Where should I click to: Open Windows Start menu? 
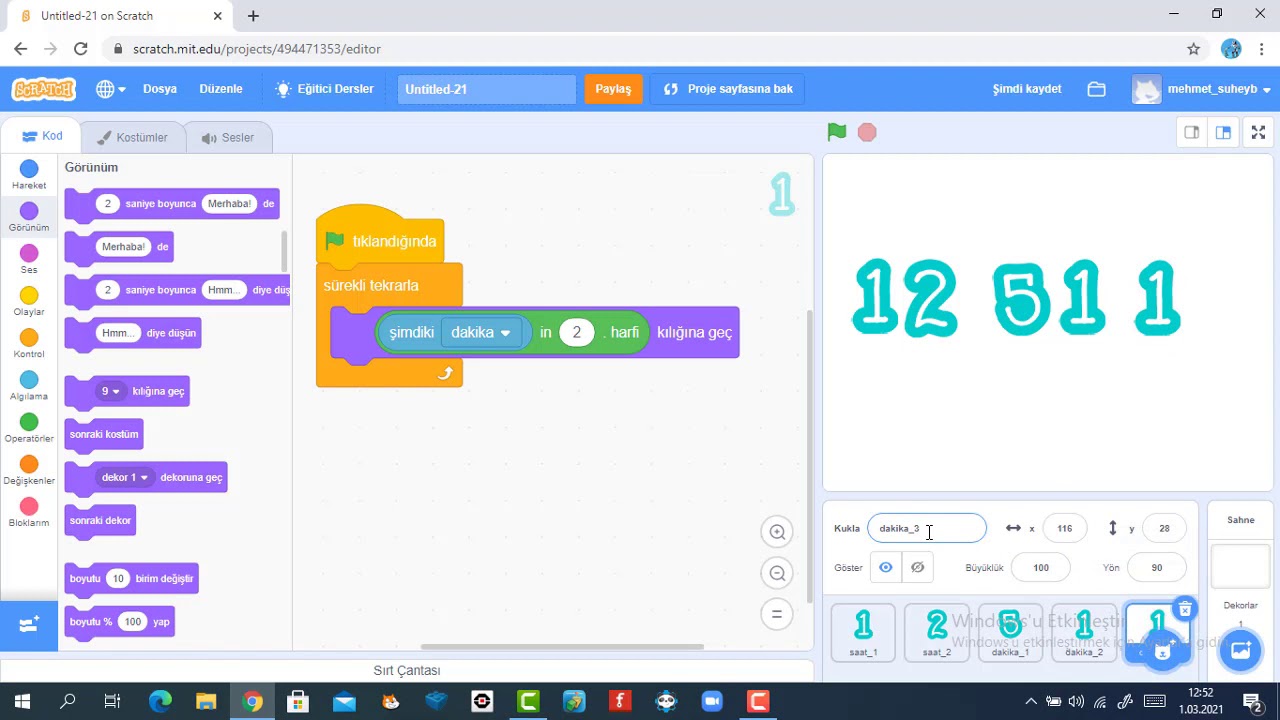pos(22,701)
